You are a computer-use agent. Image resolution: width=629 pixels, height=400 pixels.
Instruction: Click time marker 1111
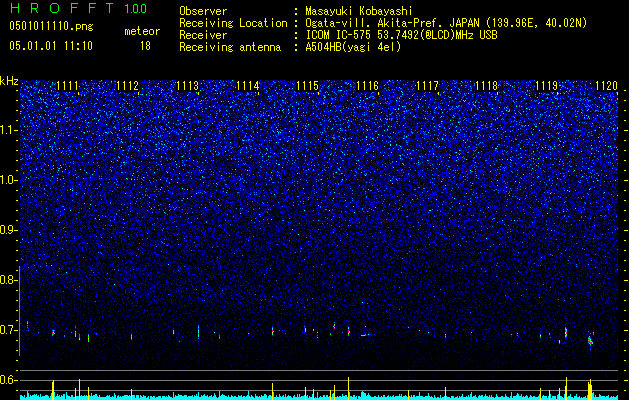67,86
